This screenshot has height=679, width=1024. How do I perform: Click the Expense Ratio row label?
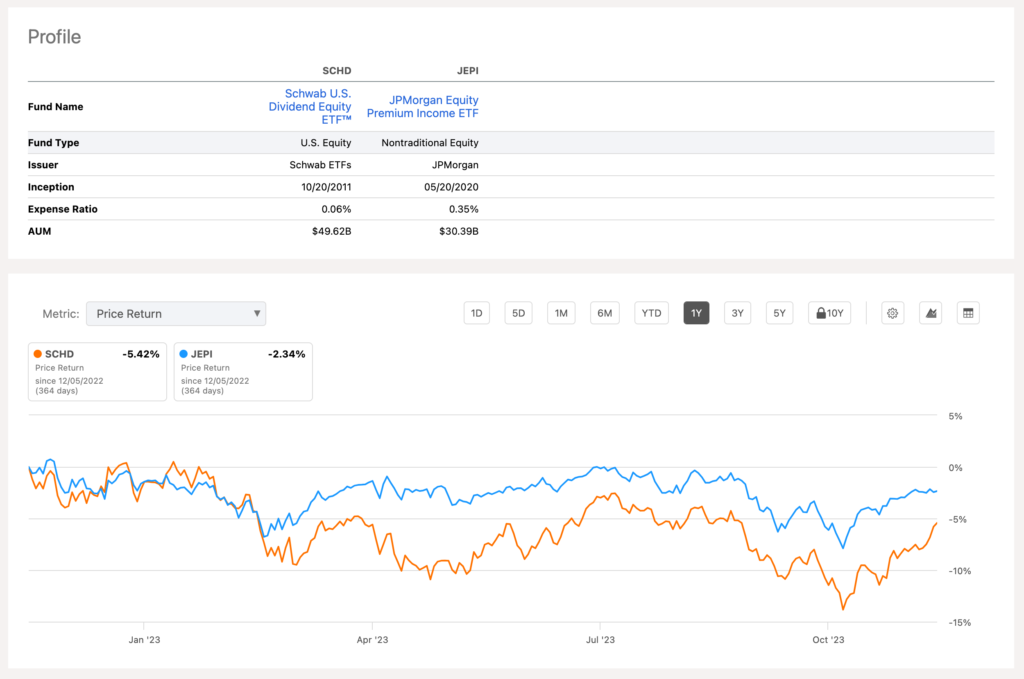pyautogui.click(x=63, y=209)
